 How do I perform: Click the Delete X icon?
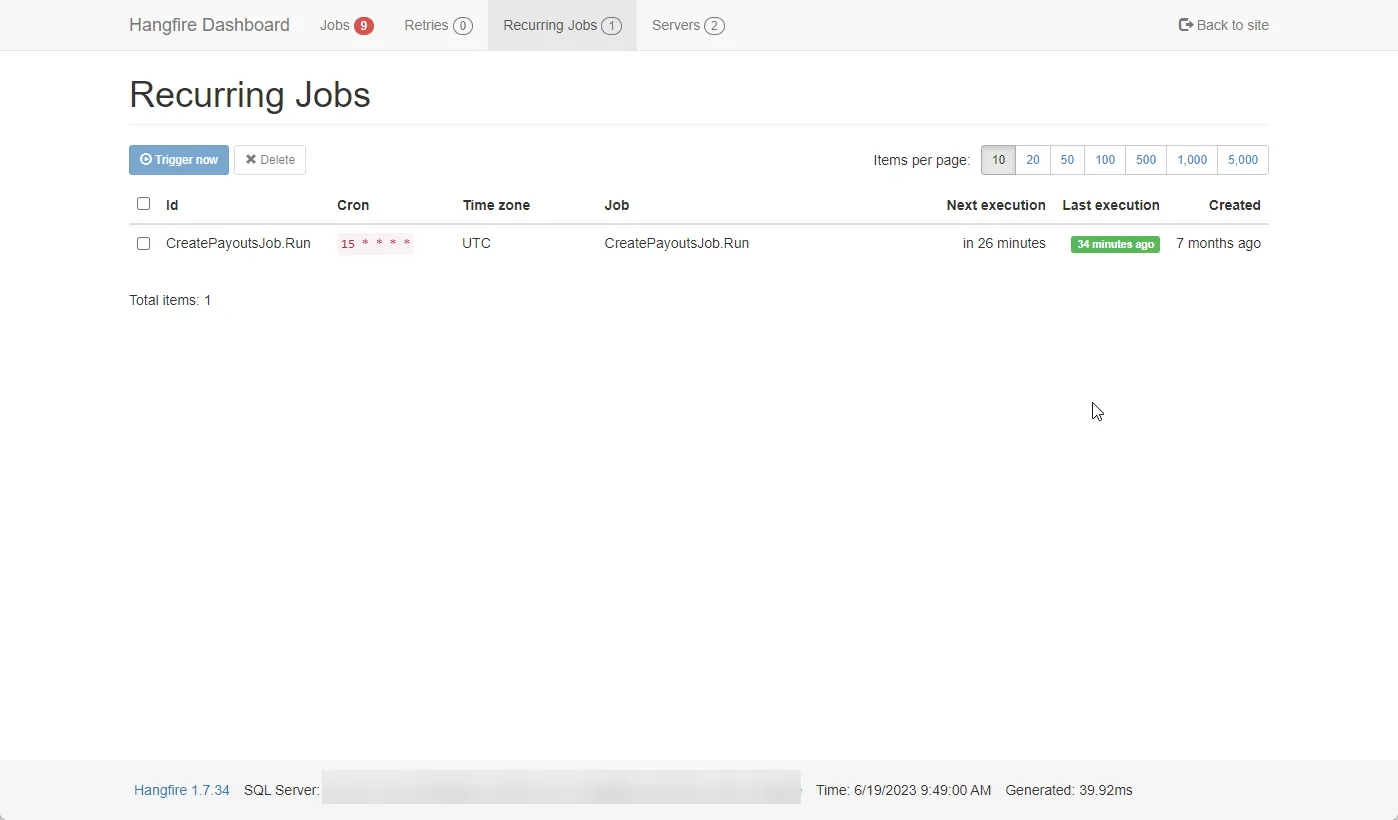(x=251, y=160)
